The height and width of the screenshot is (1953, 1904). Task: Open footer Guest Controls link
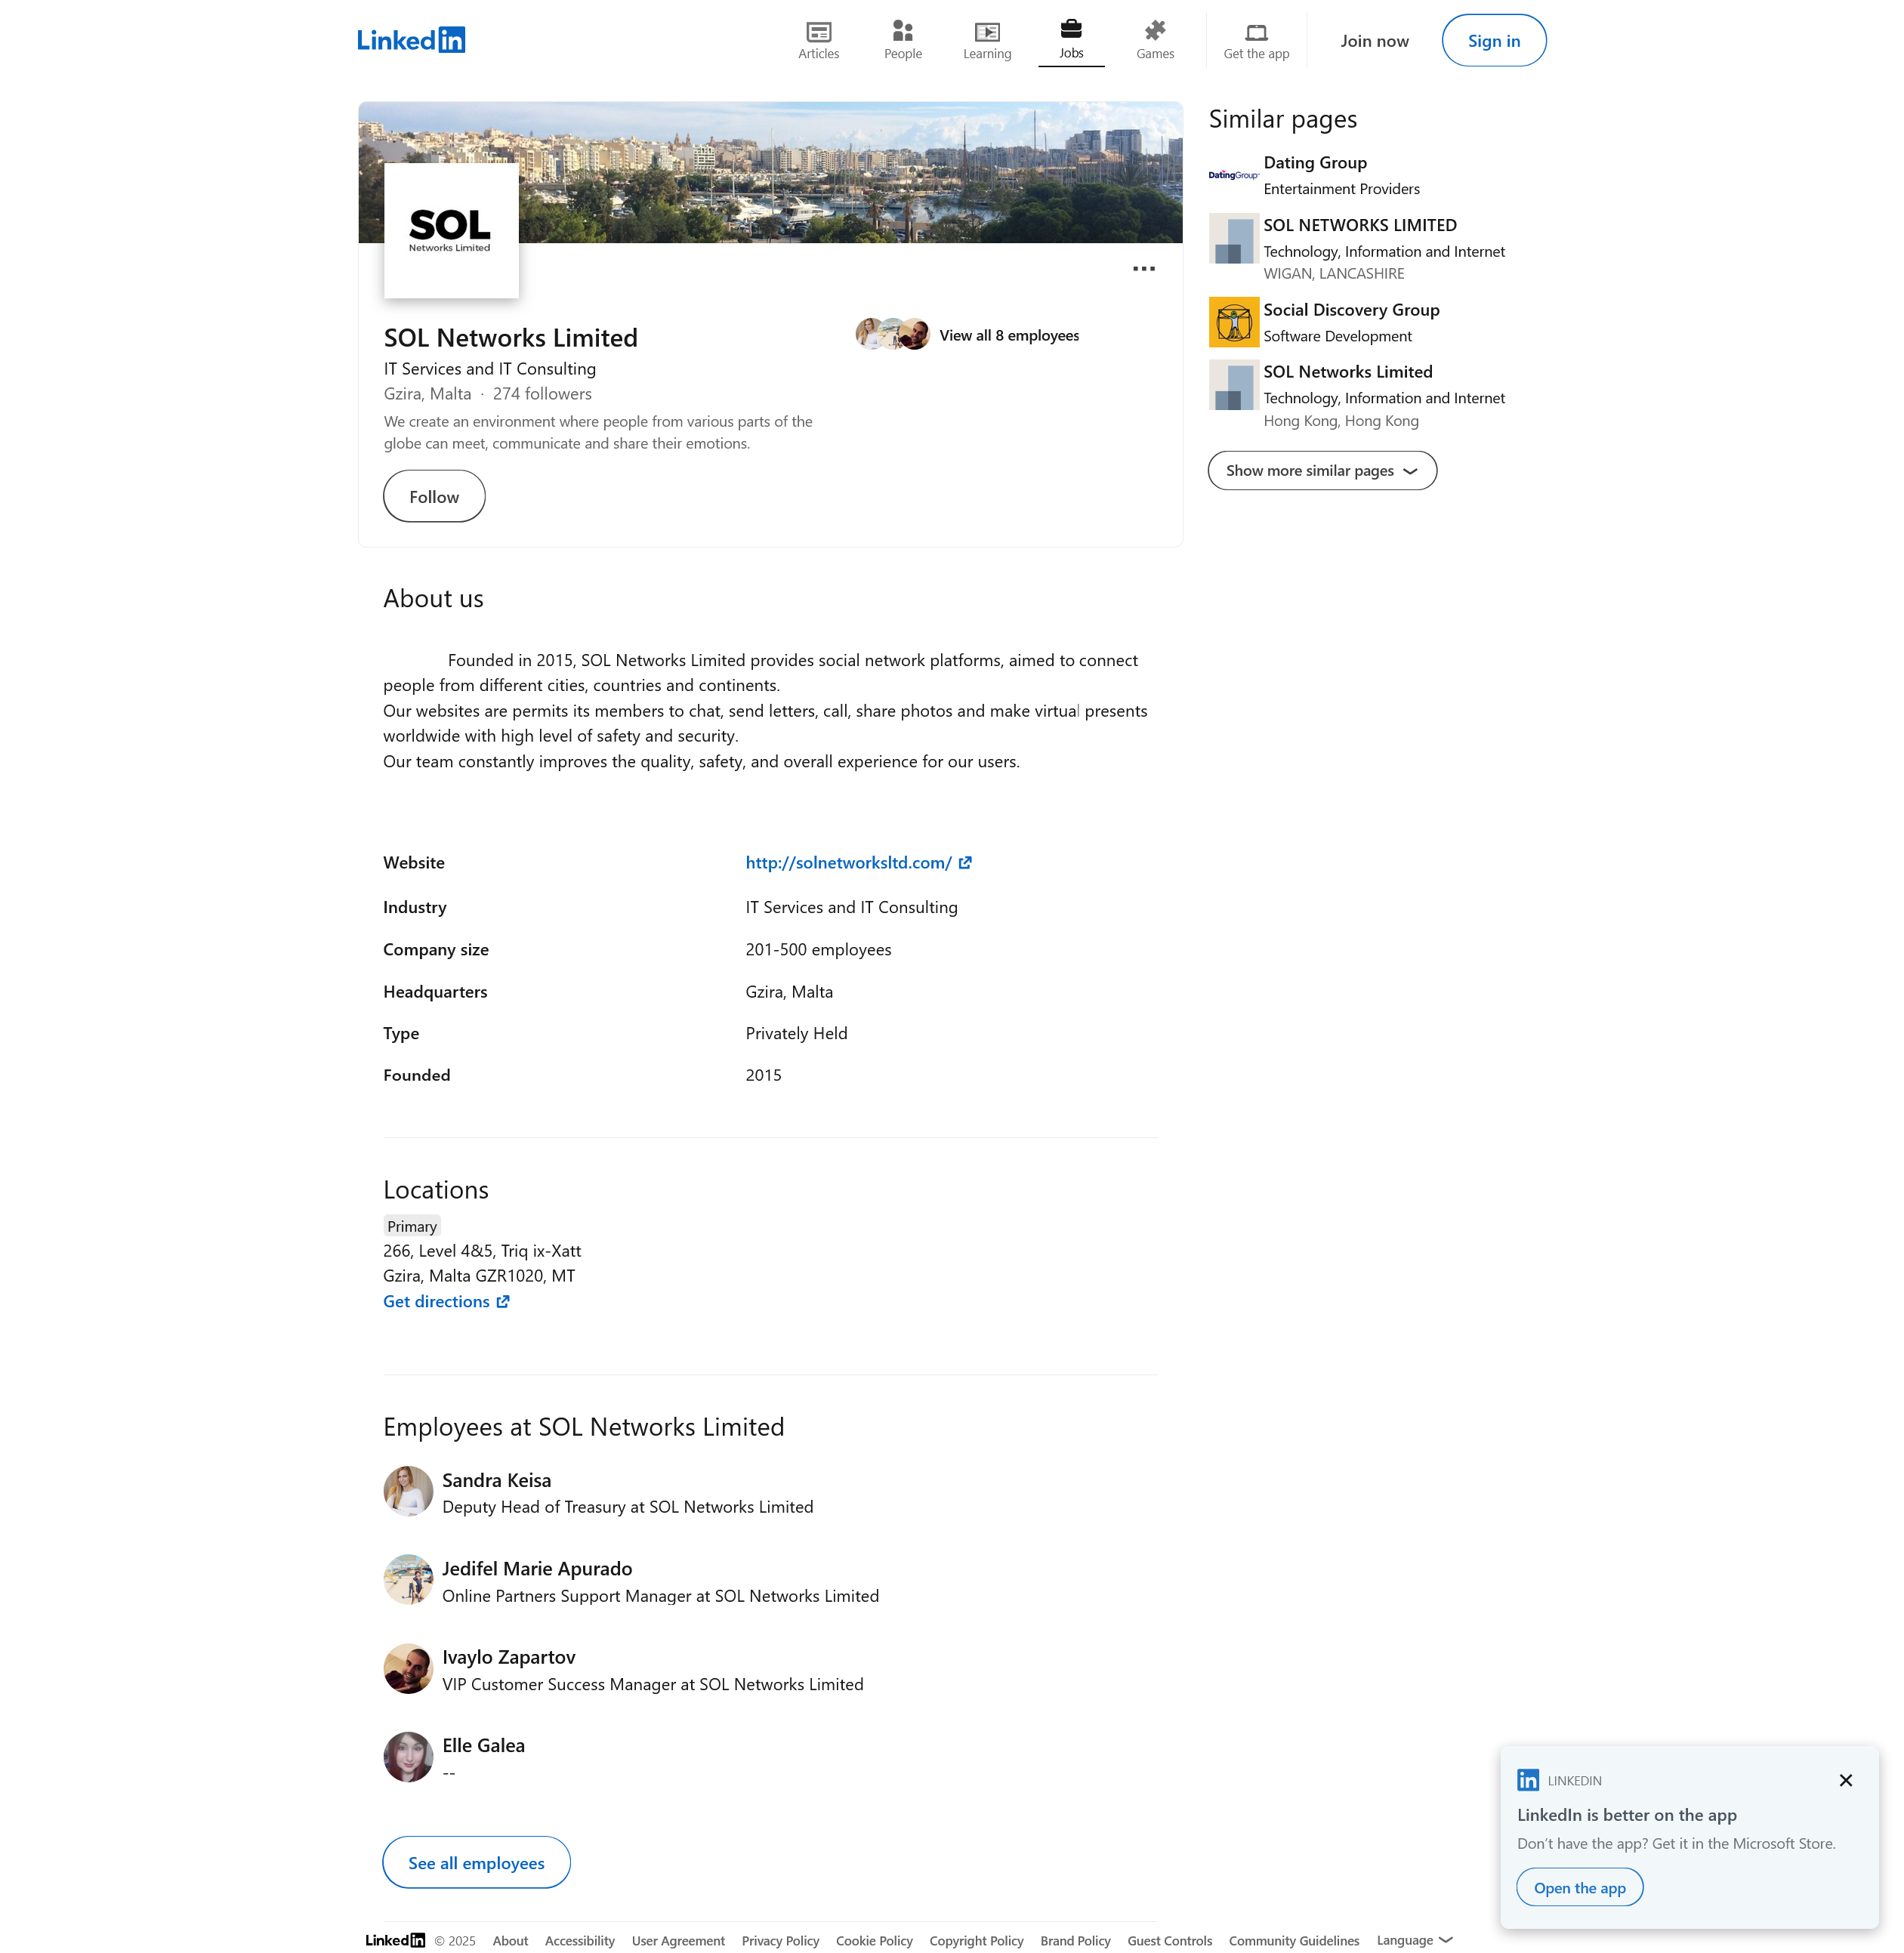[1169, 1941]
